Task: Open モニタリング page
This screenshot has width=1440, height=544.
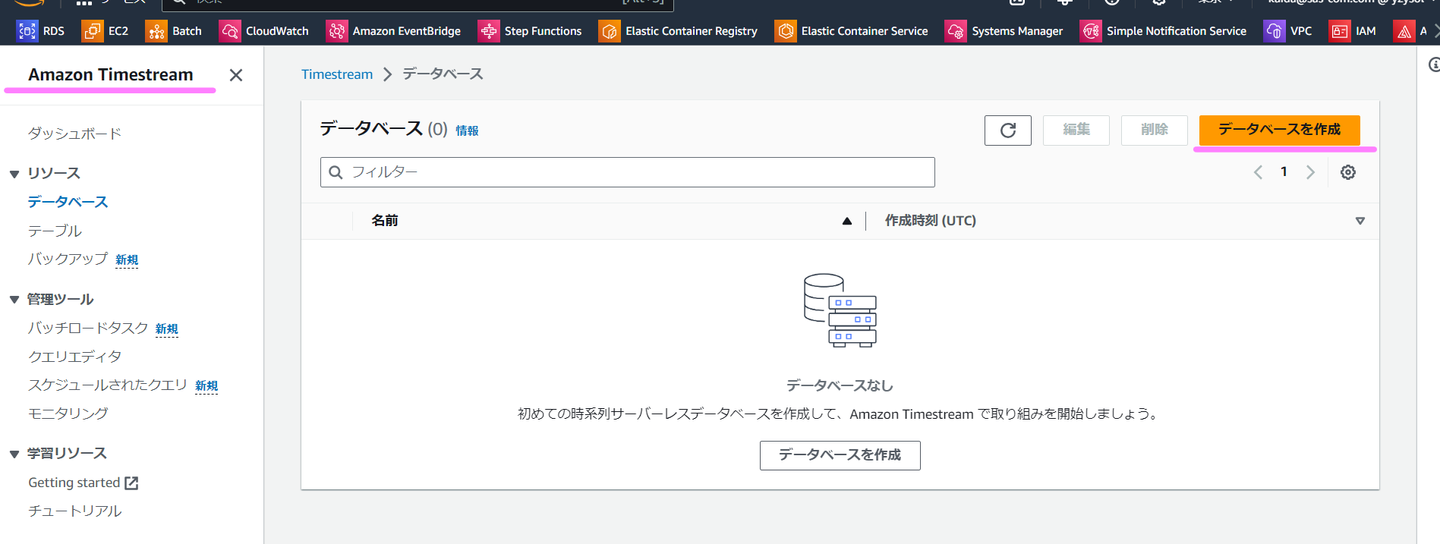Action: tap(68, 413)
